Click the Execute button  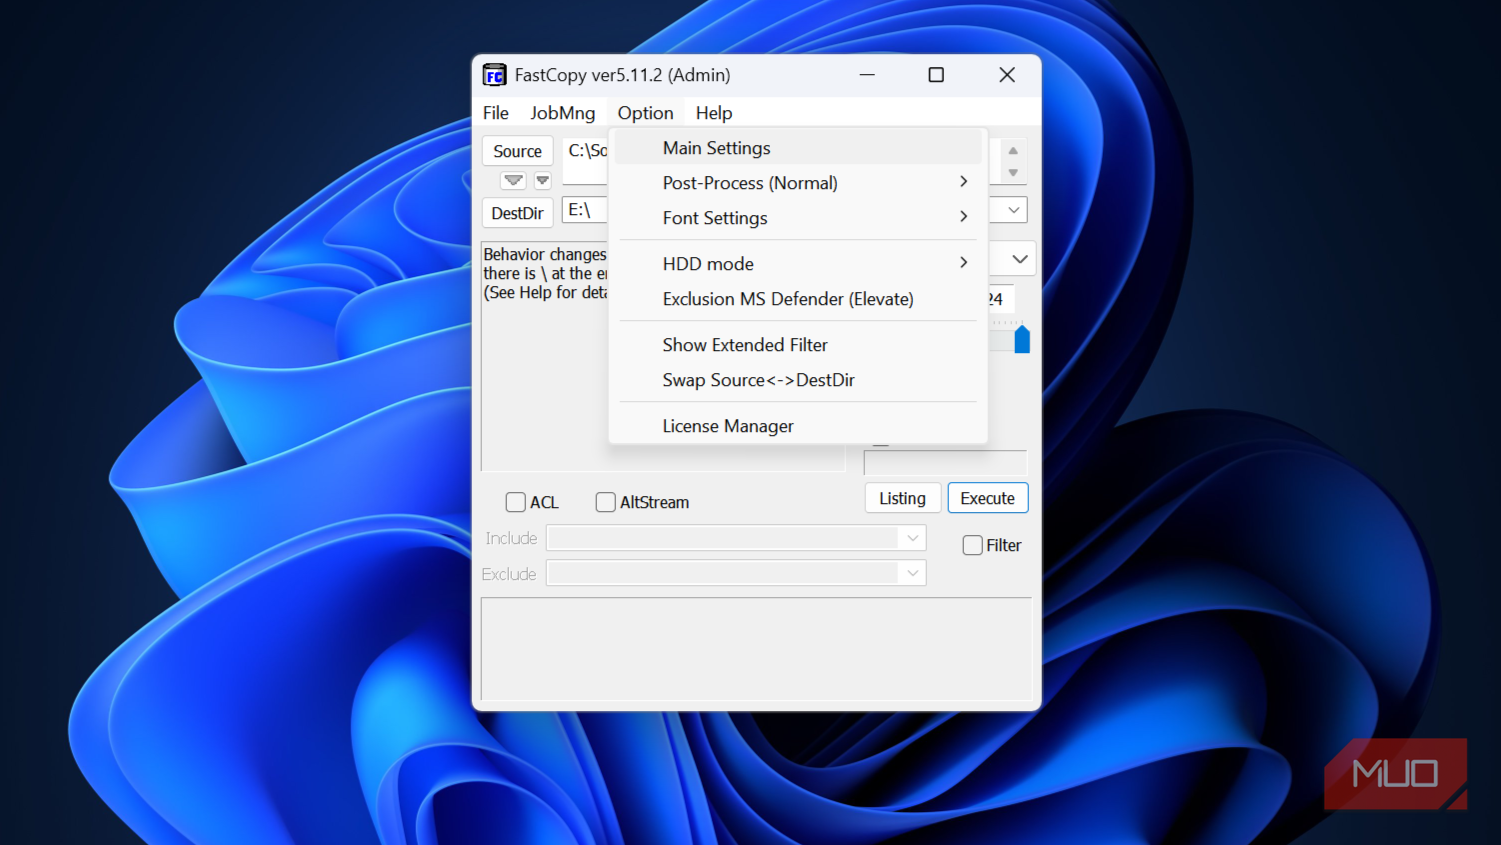(x=987, y=498)
